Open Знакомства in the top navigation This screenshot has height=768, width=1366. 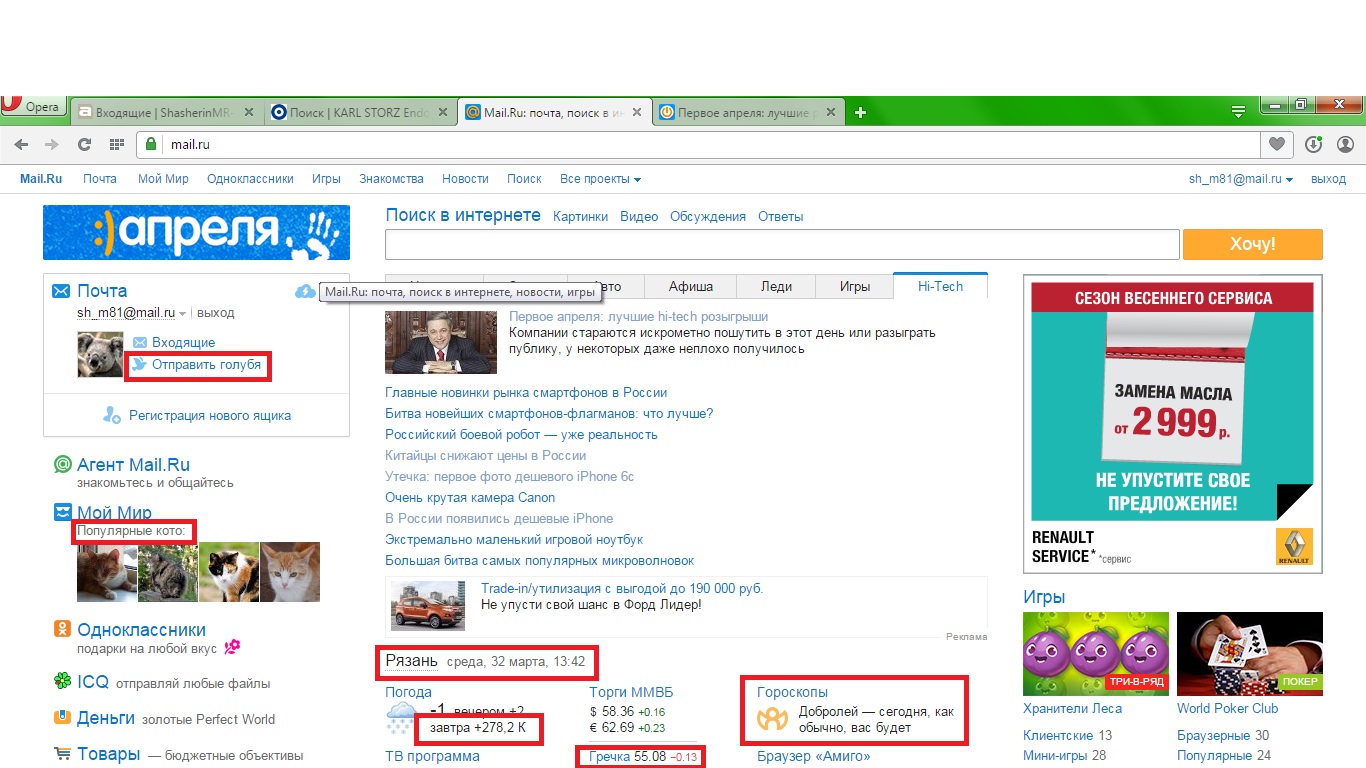click(392, 179)
